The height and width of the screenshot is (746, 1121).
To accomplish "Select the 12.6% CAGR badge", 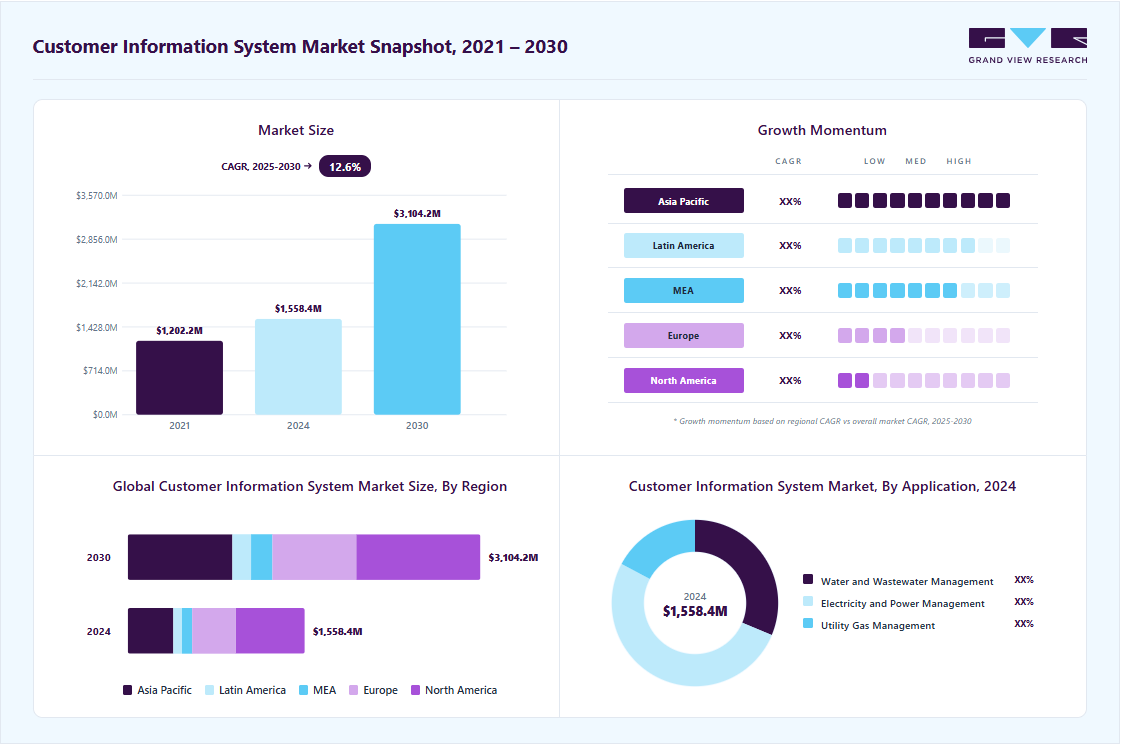I will [x=345, y=167].
